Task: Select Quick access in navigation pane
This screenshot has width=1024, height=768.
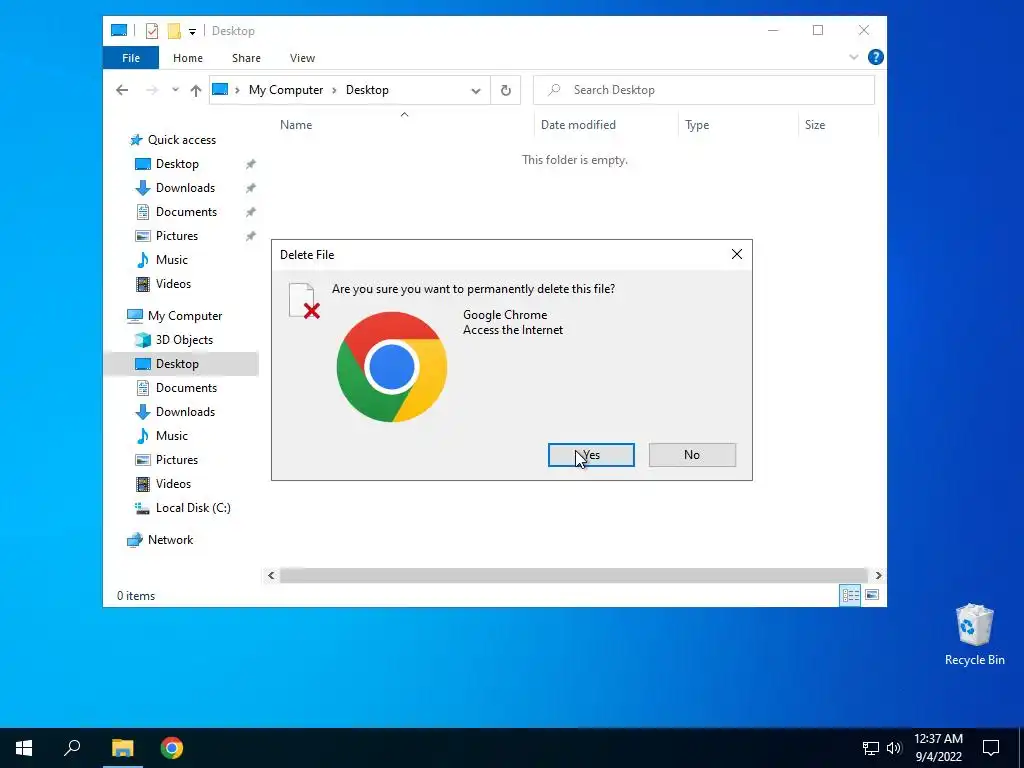Action: click(x=182, y=140)
